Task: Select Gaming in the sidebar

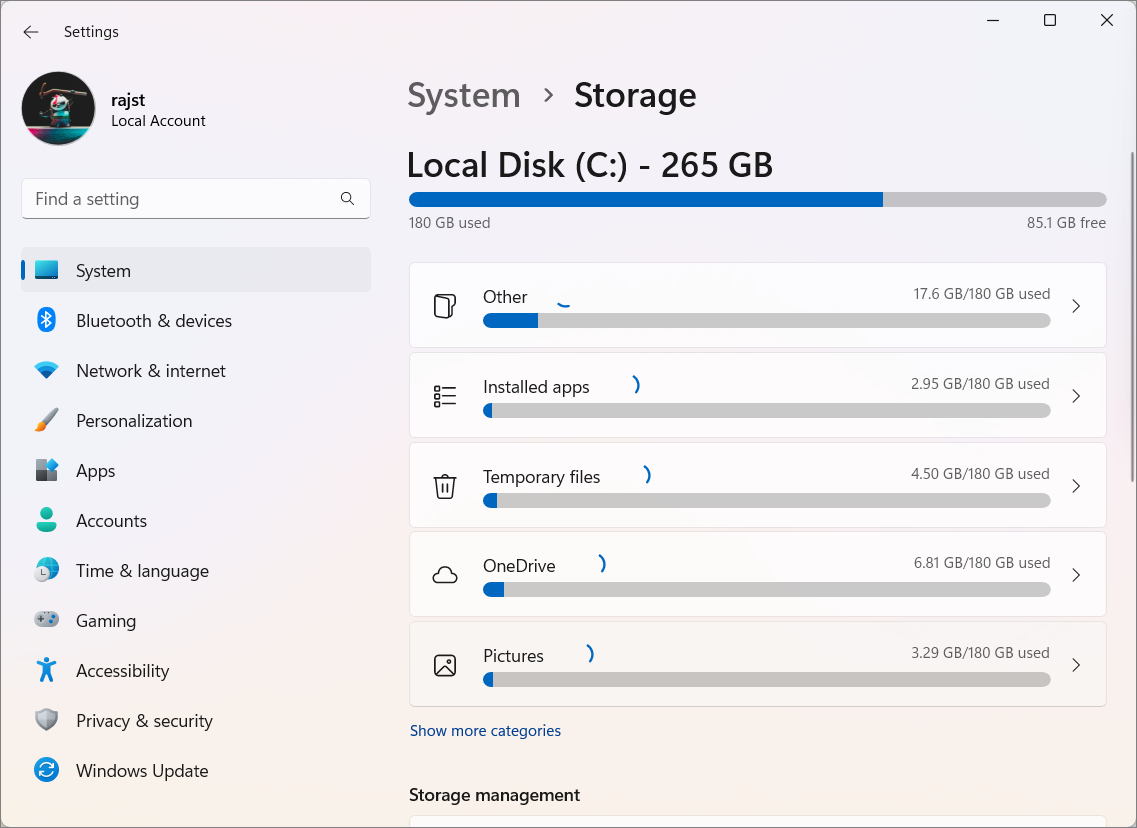Action: (106, 621)
